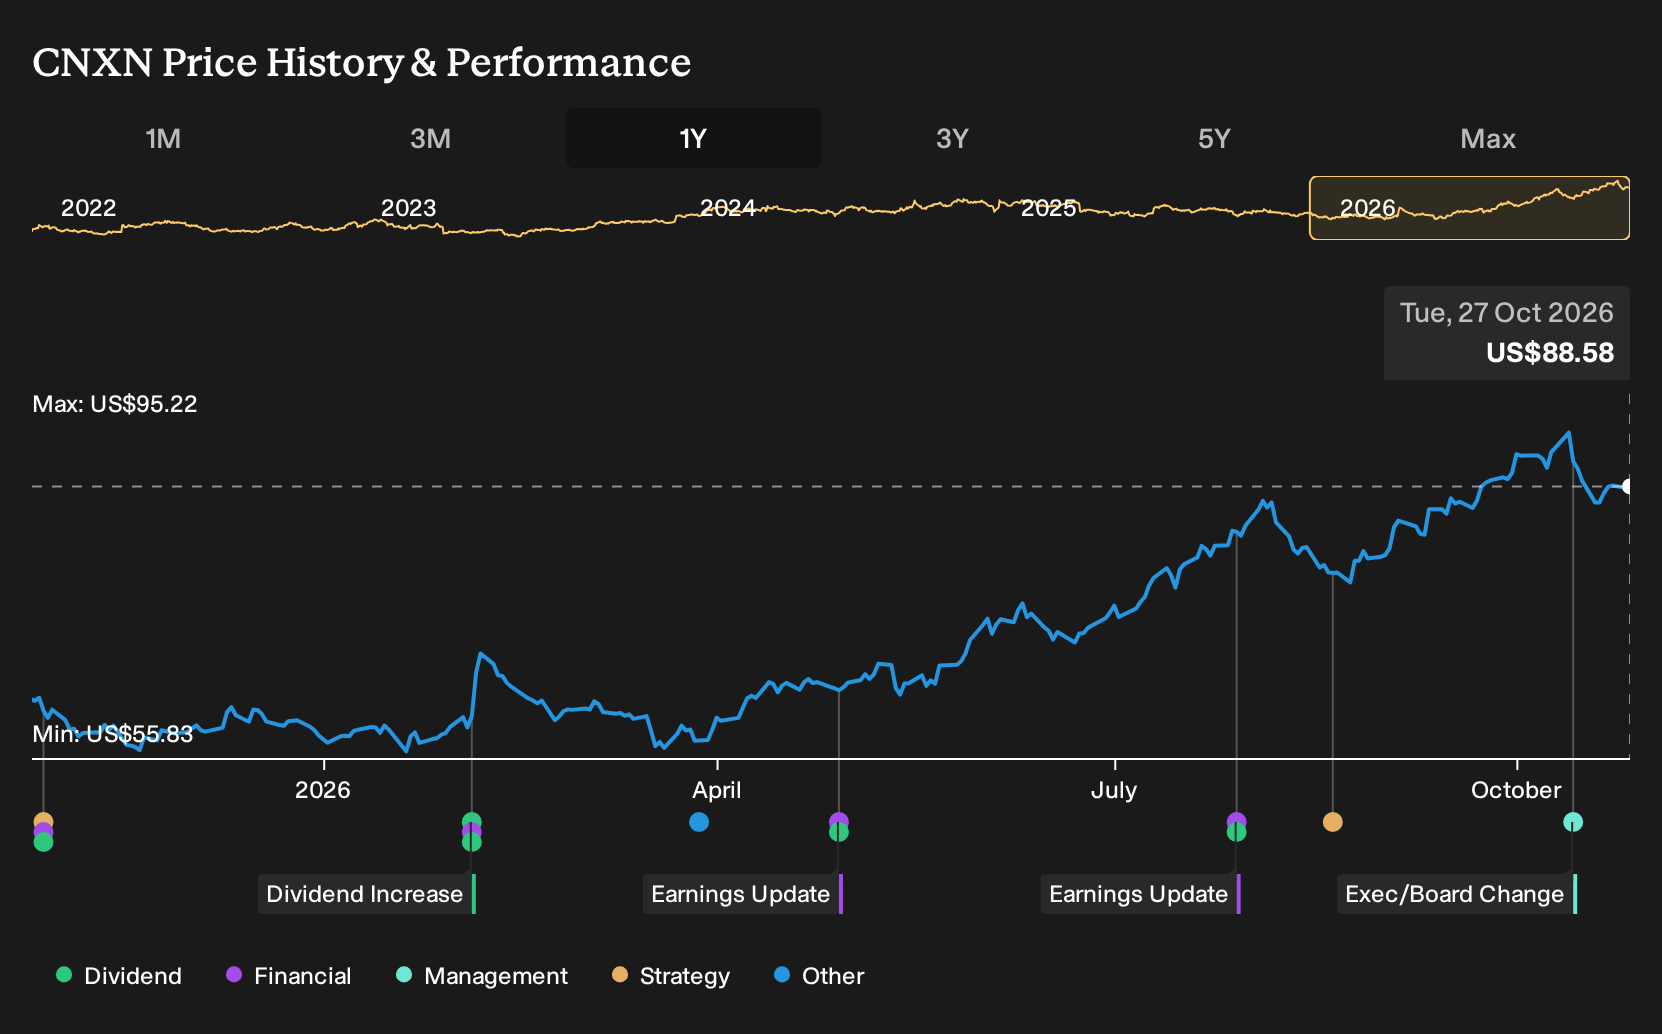
Task: Click the highlighted 2026 range selector window
Action: coord(1469,208)
